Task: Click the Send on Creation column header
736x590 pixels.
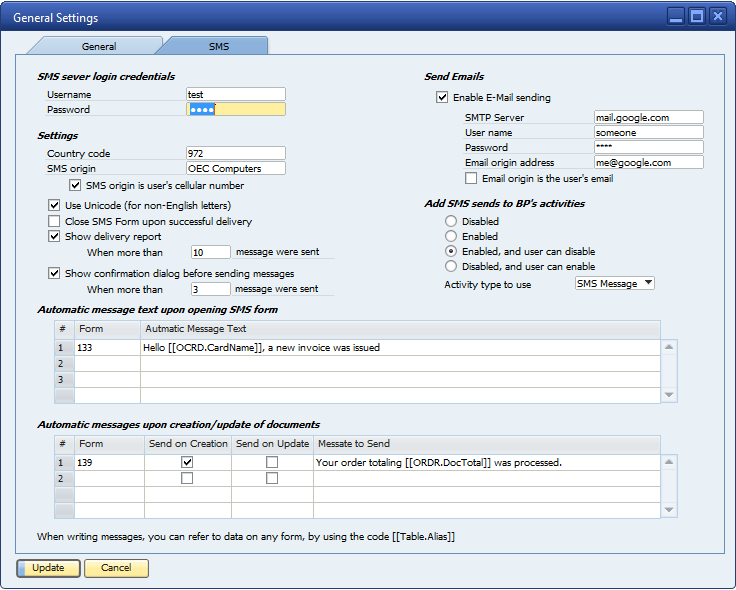Action: (x=188, y=444)
